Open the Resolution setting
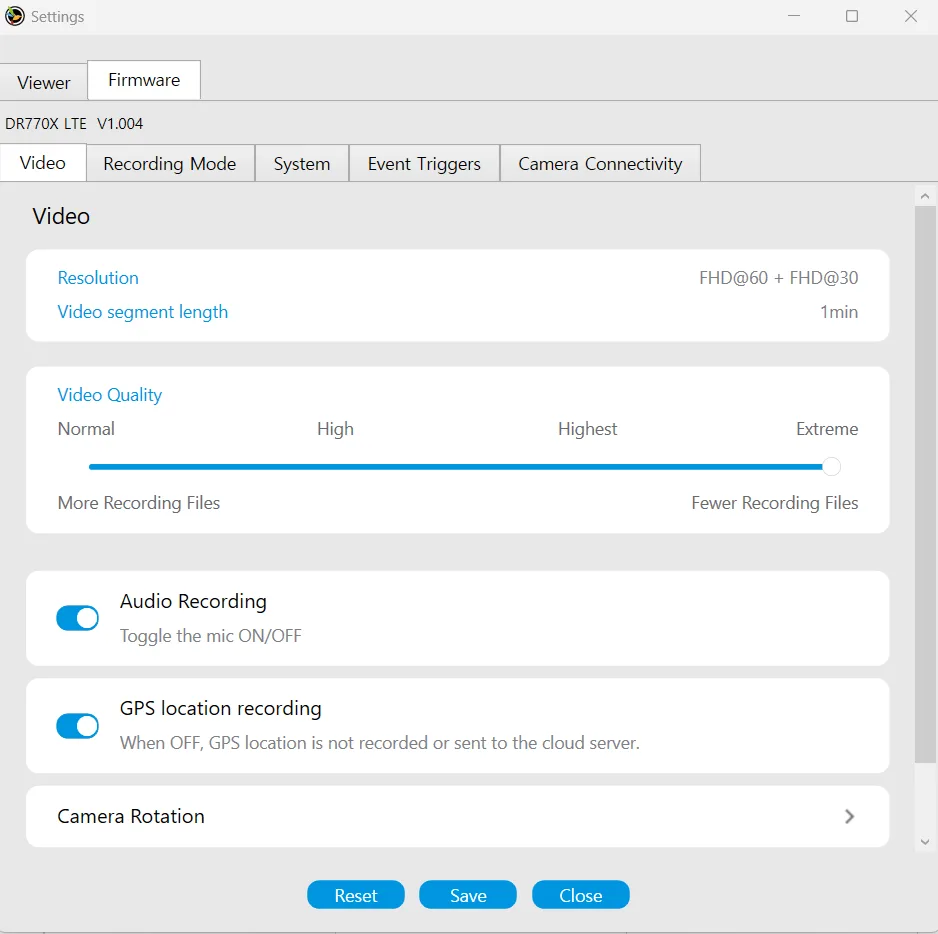Image resolution: width=938 pixels, height=934 pixels. pos(98,278)
